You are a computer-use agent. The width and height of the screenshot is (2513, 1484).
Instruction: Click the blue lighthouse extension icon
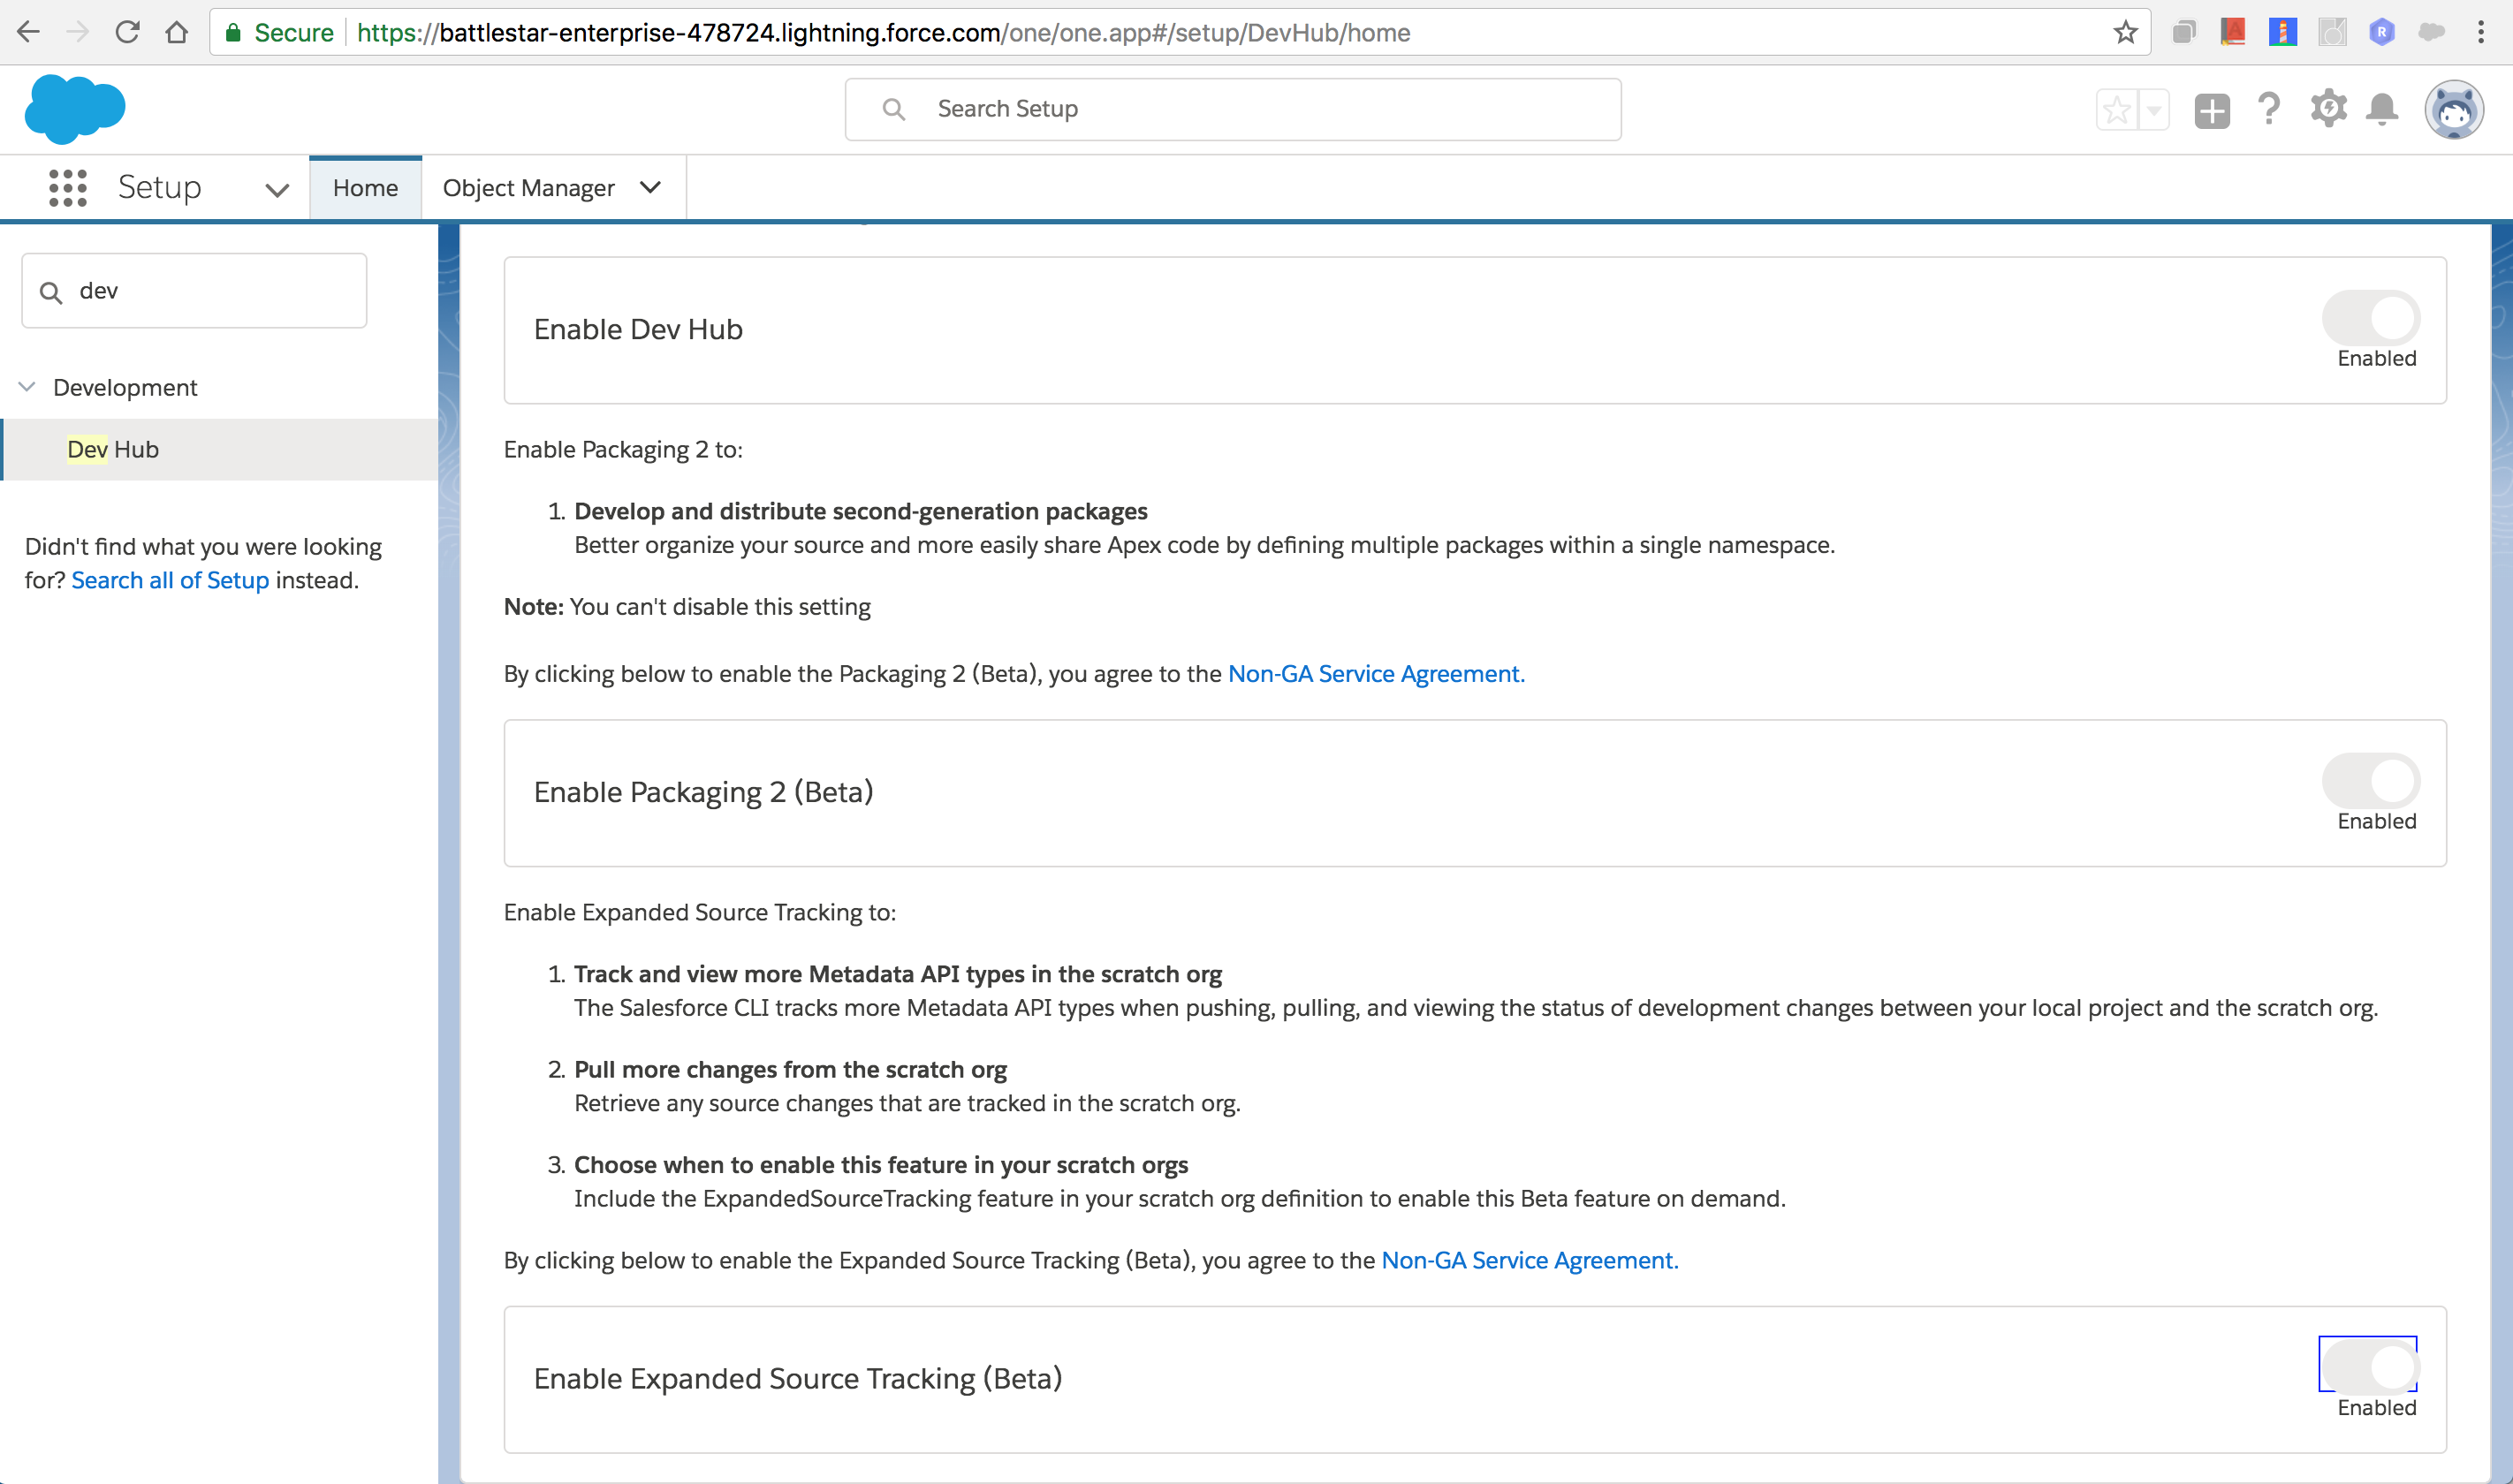pos(2283,32)
